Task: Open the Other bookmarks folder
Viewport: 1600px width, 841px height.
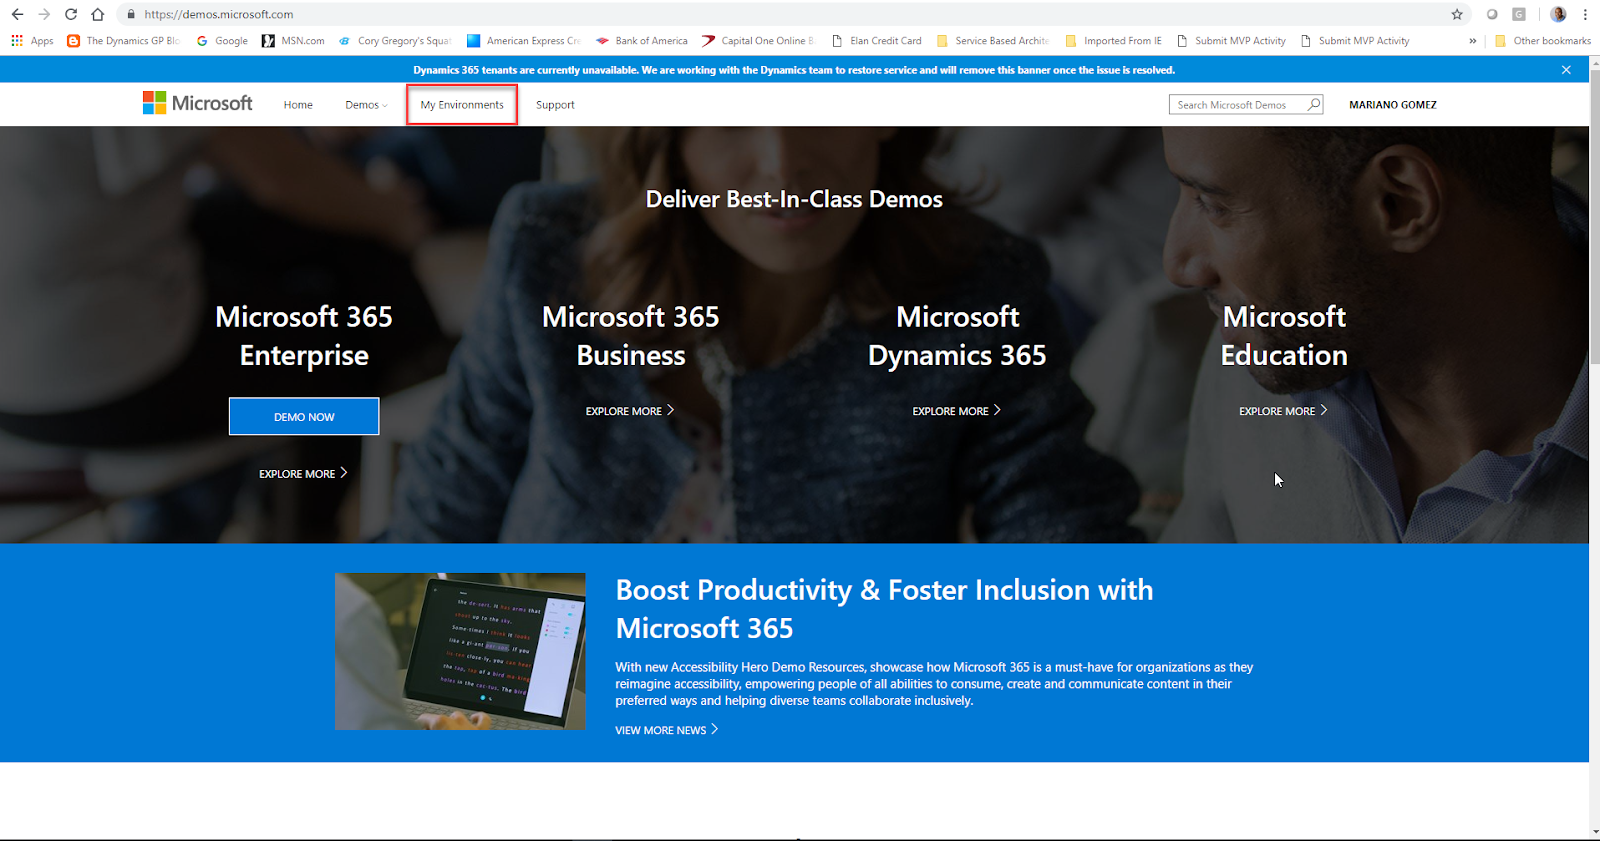Action: (1543, 41)
